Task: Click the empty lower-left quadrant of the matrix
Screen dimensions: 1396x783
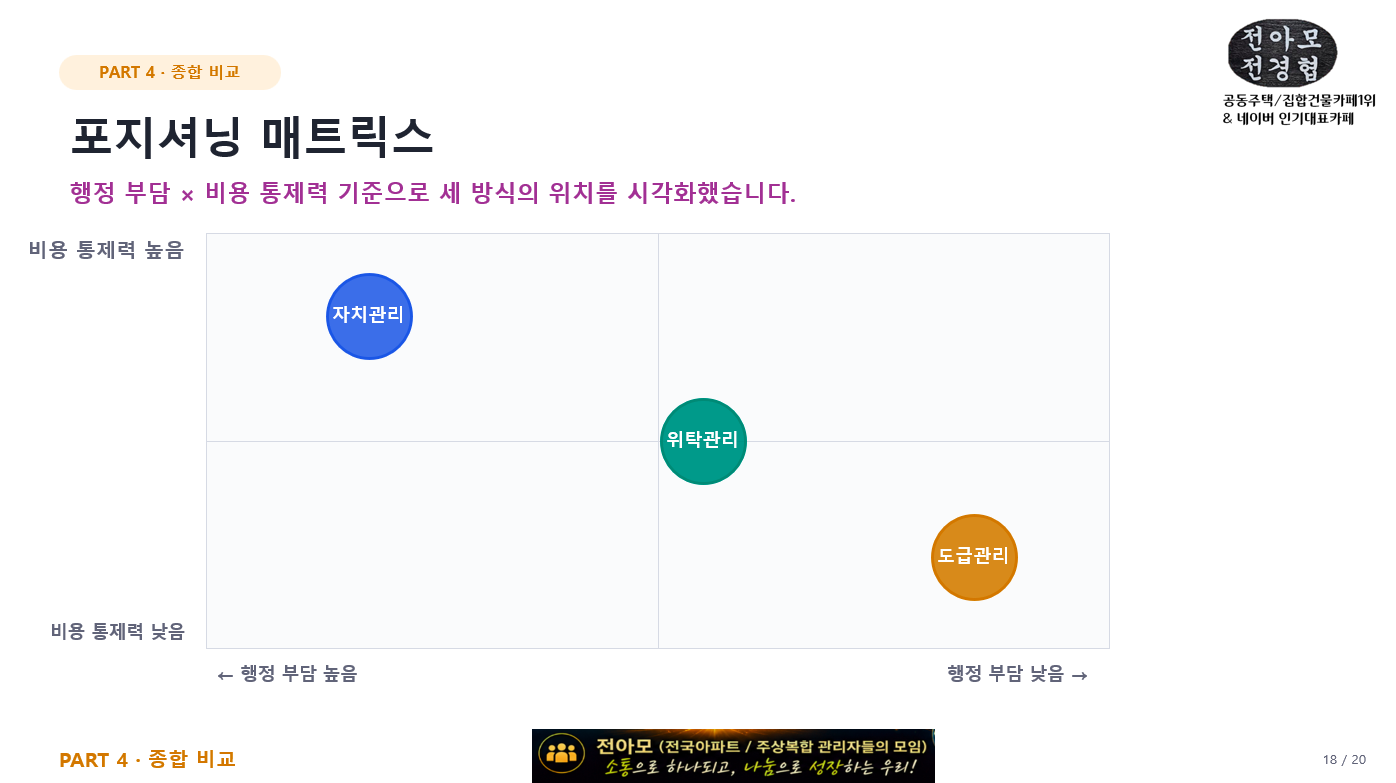Action: 432,544
